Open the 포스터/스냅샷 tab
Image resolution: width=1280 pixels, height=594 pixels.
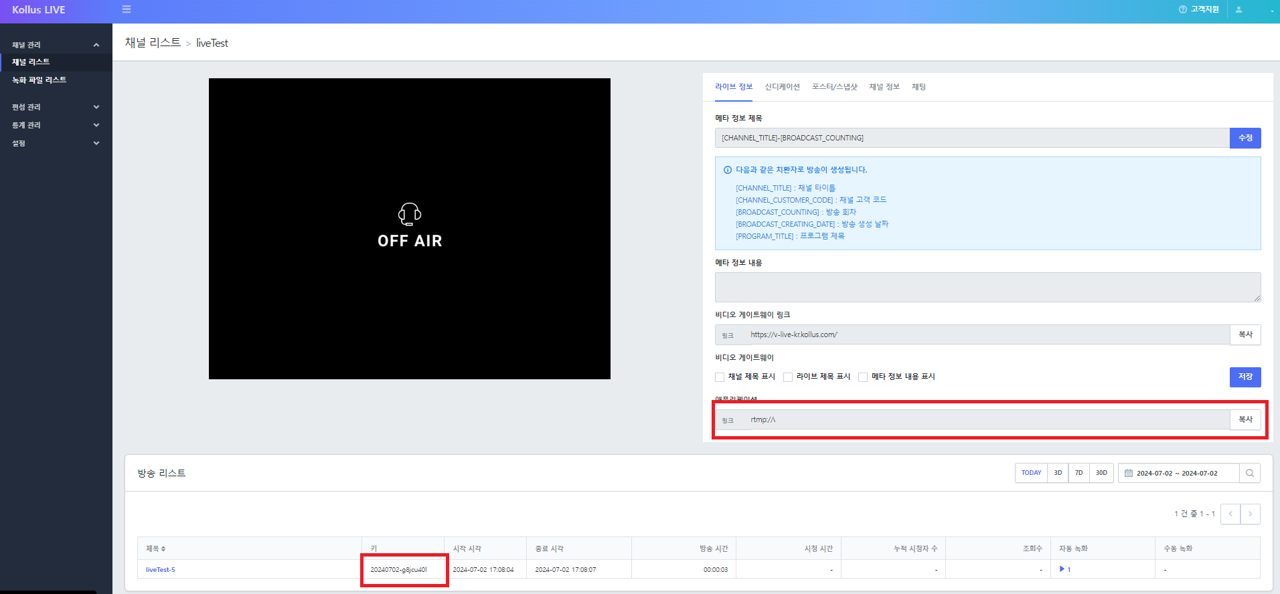(834, 87)
